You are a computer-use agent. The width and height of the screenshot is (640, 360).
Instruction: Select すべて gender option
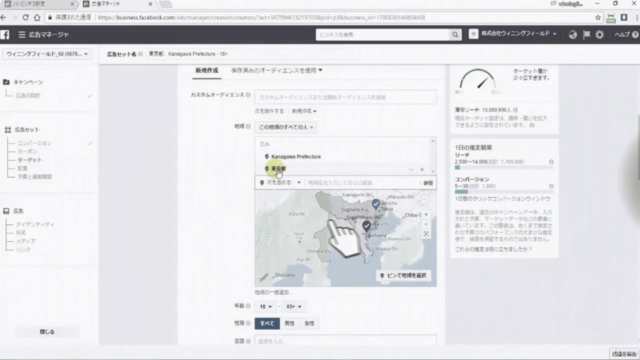click(x=267, y=323)
